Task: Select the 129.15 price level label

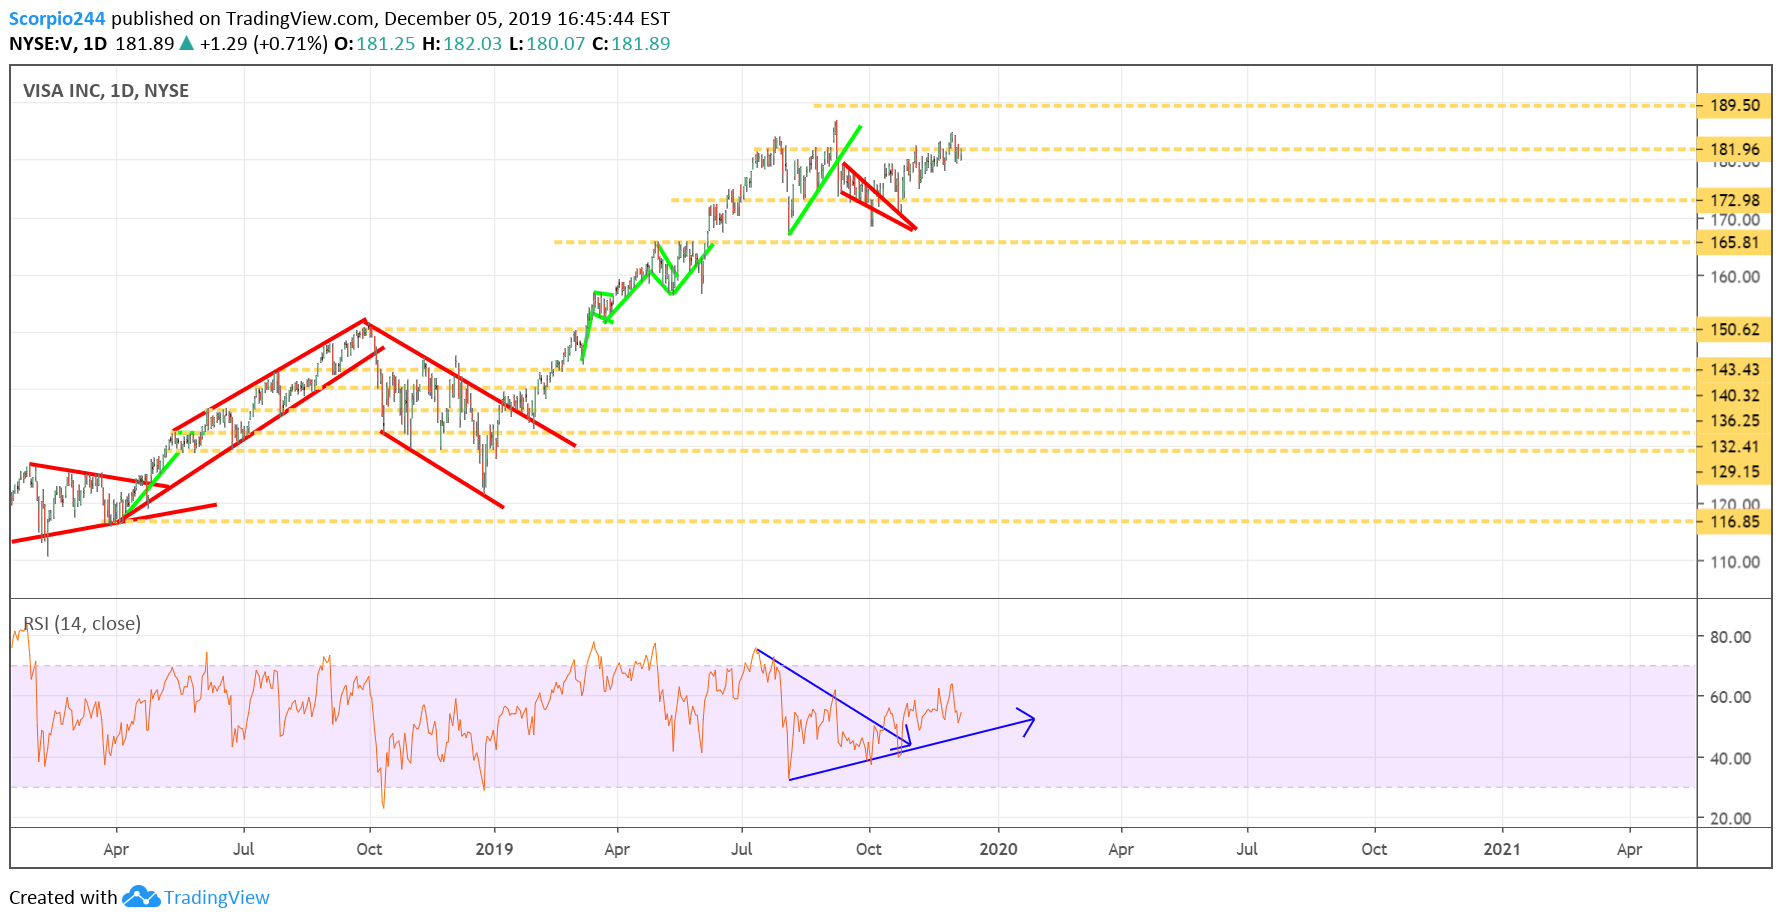Action: tap(1734, 471)
